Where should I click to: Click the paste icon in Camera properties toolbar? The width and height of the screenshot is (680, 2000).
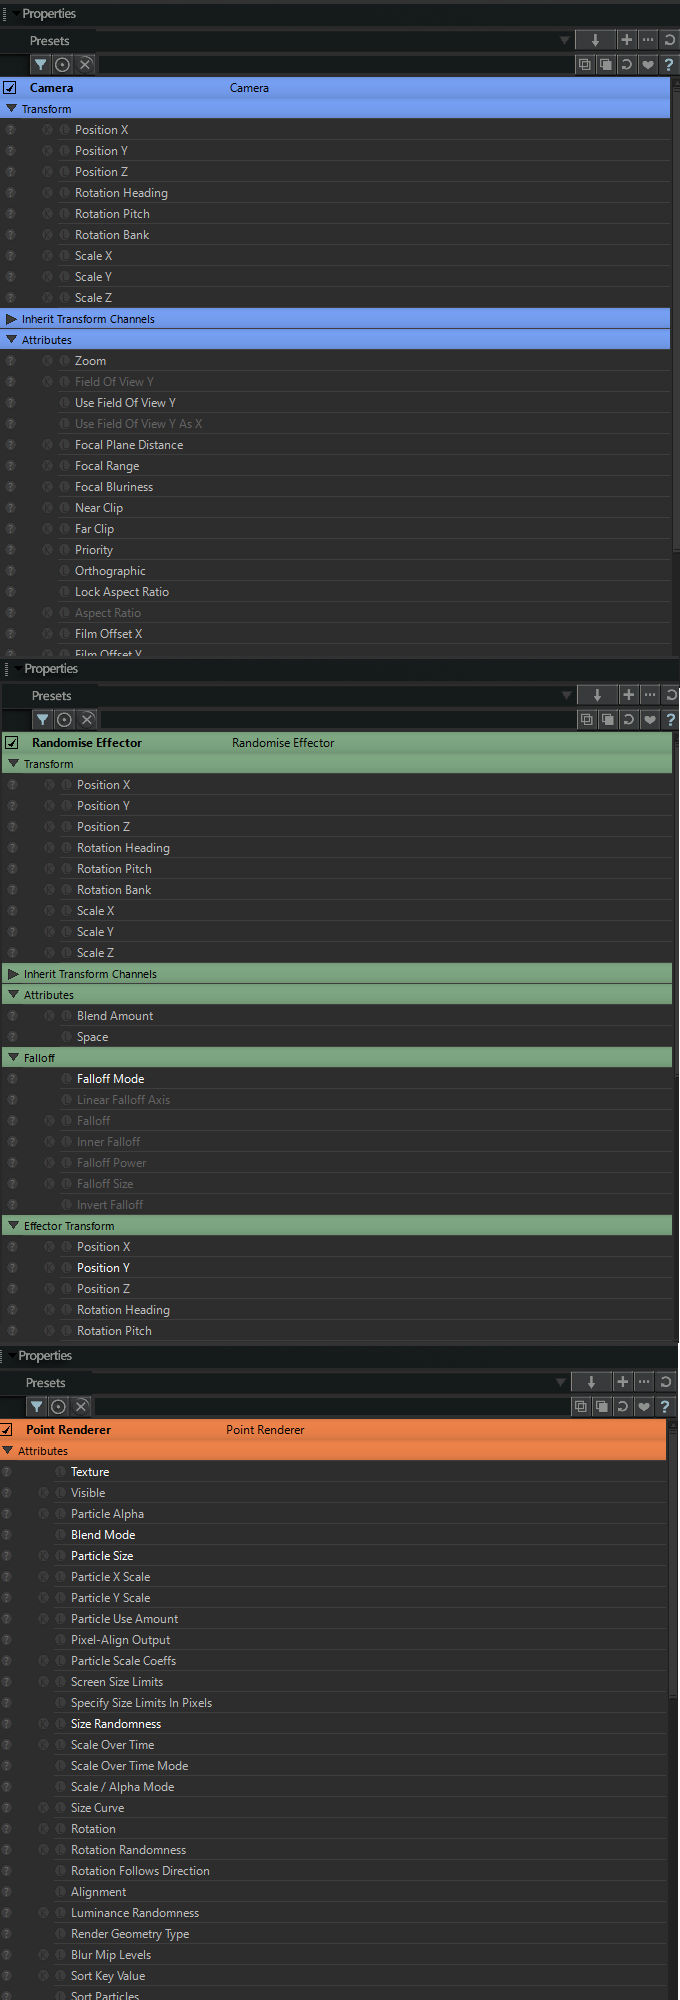tap(605, 64)
